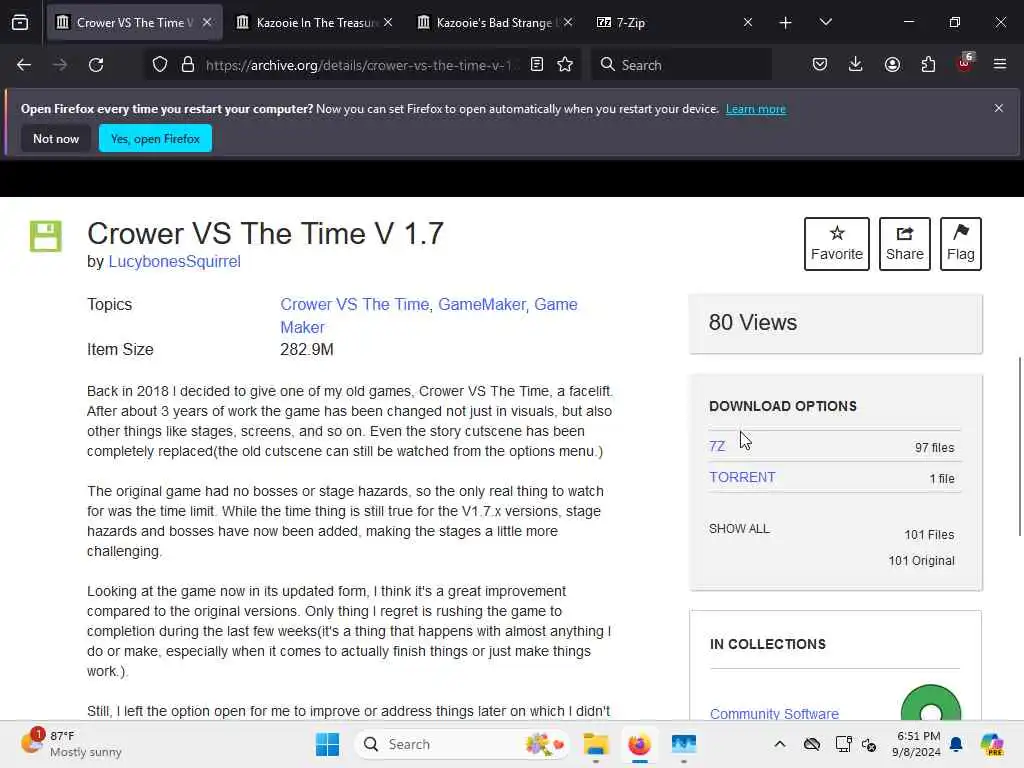Screen dimensions: 1024x768
Task: Open the Windows Start menu
Action: click(327, 744)
